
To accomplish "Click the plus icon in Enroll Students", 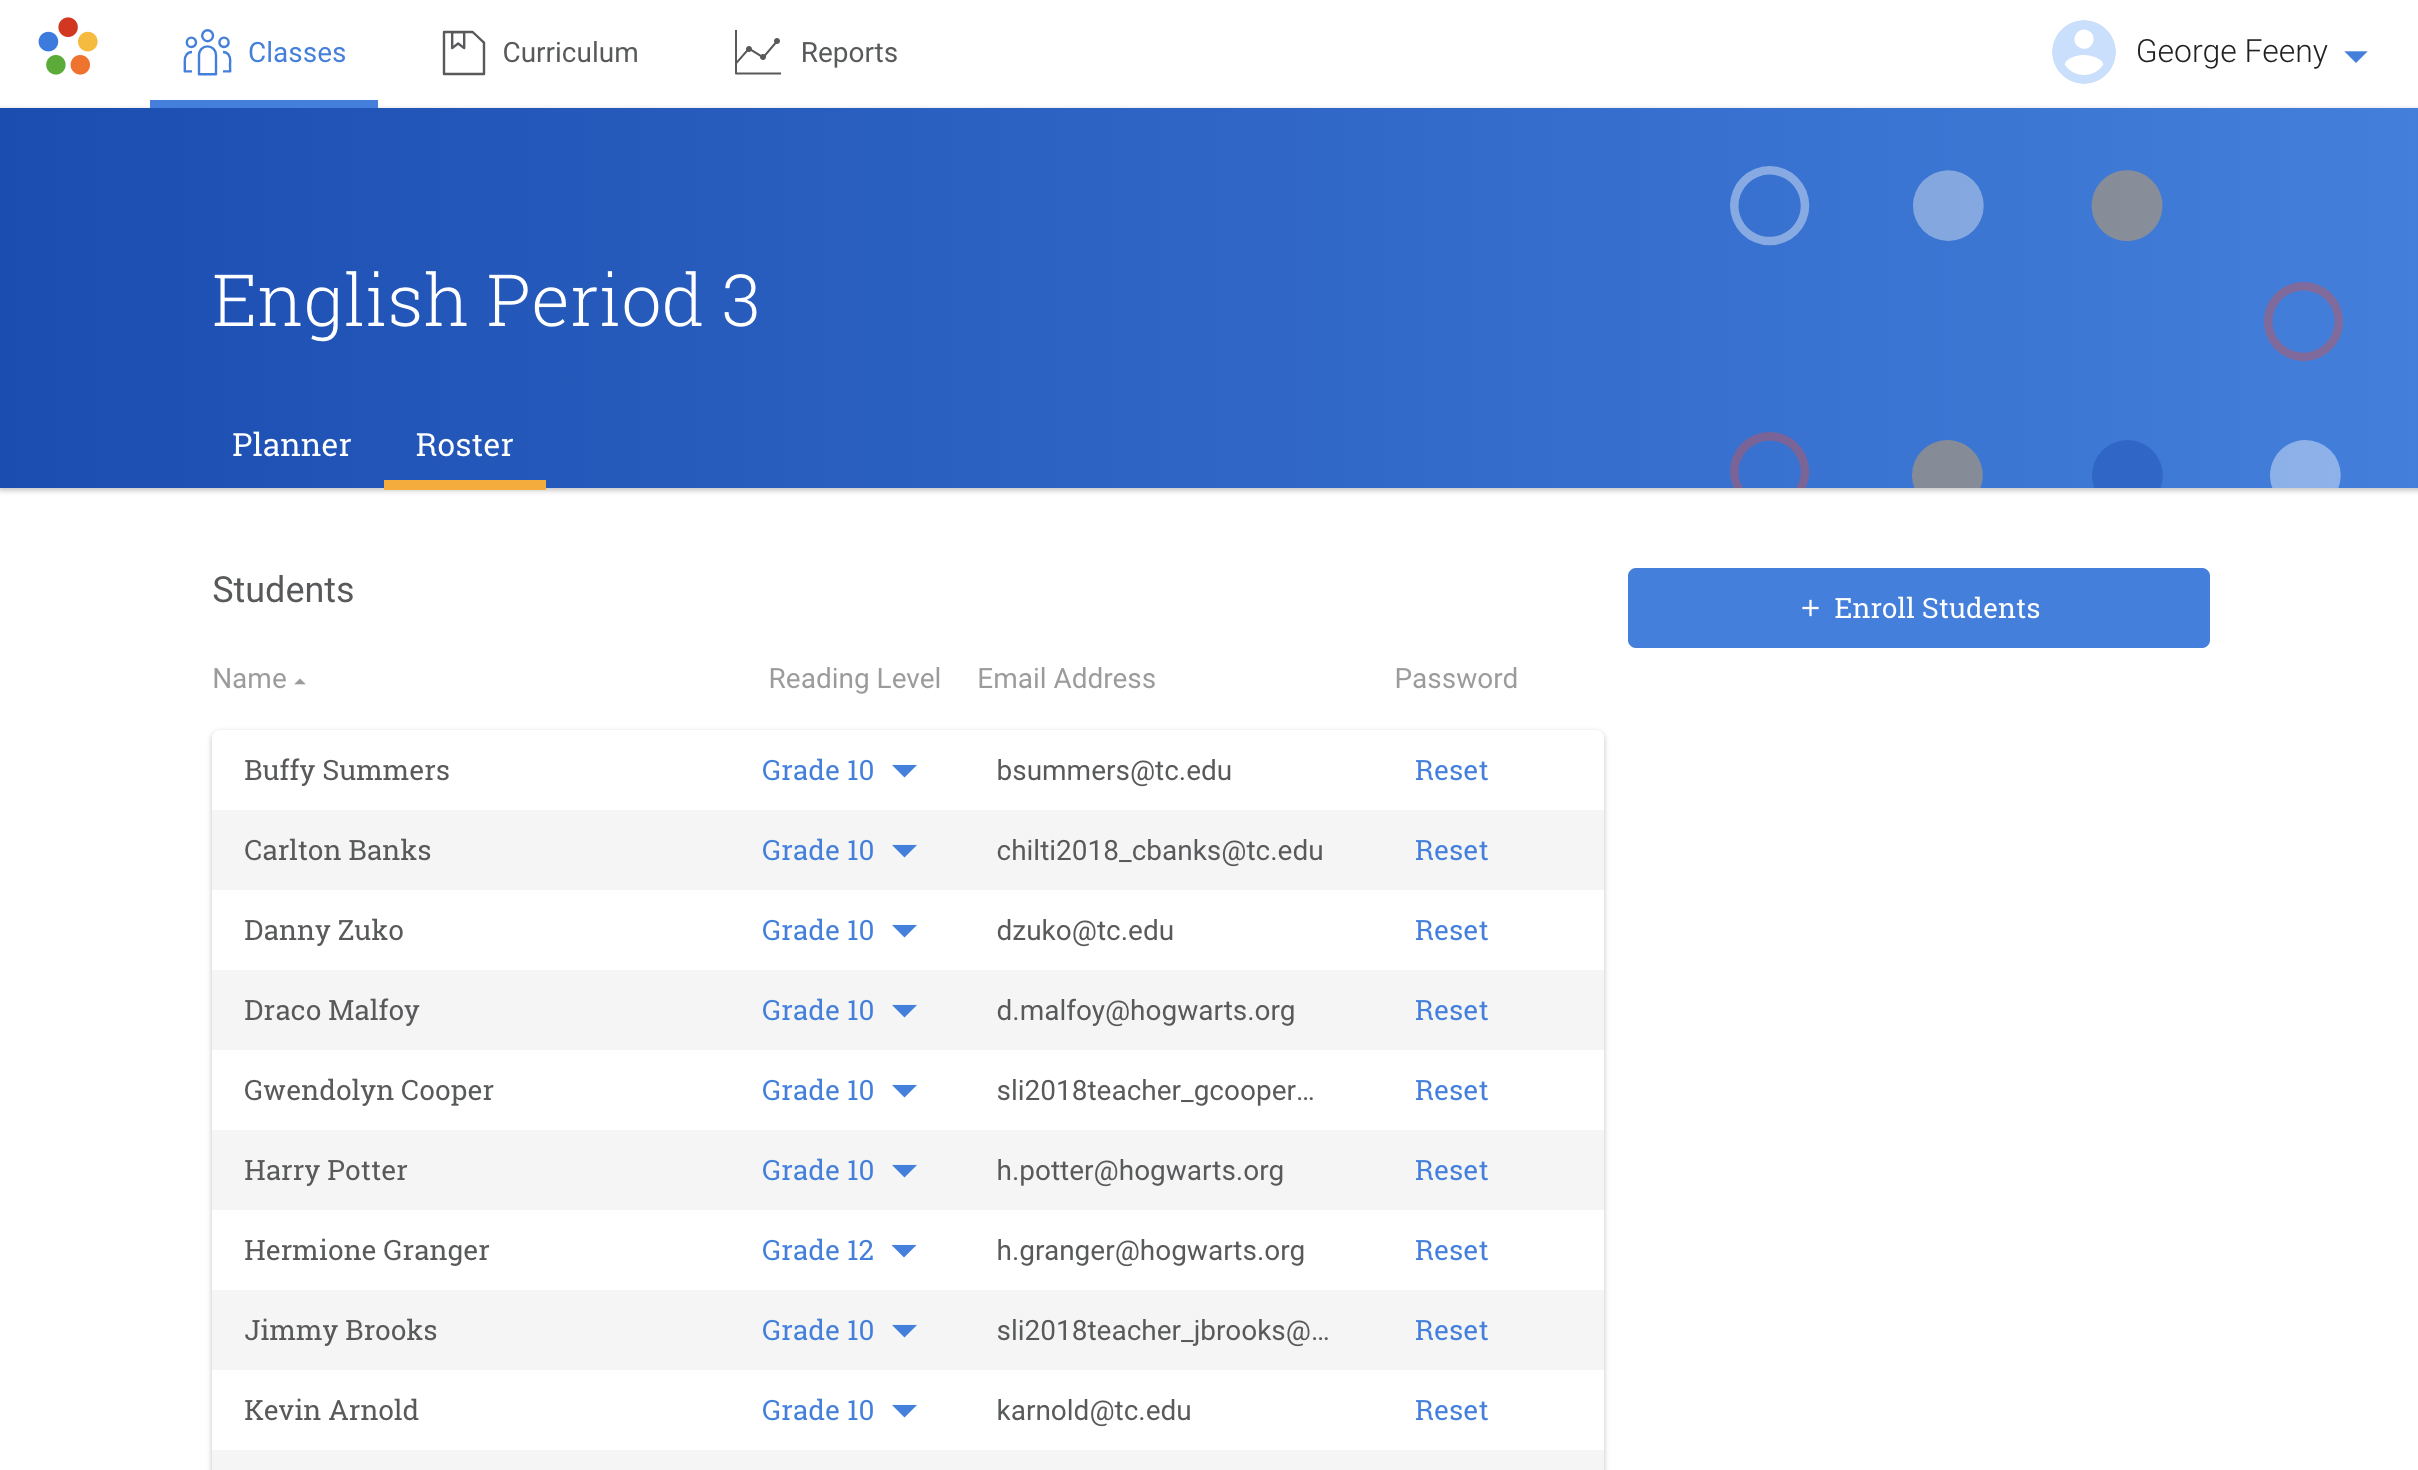I will click(1809, 608).
